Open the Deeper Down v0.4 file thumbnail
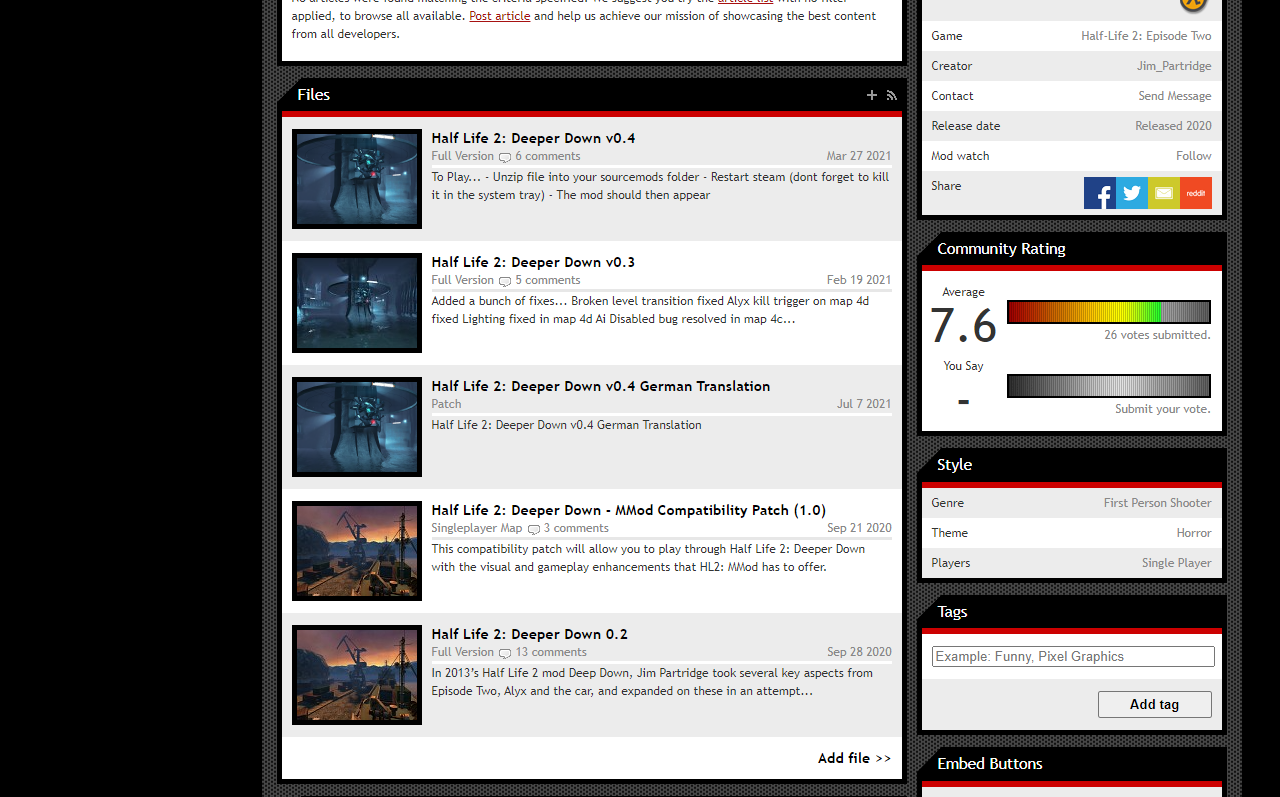The image size is (1280, 797). coord(357,179)
